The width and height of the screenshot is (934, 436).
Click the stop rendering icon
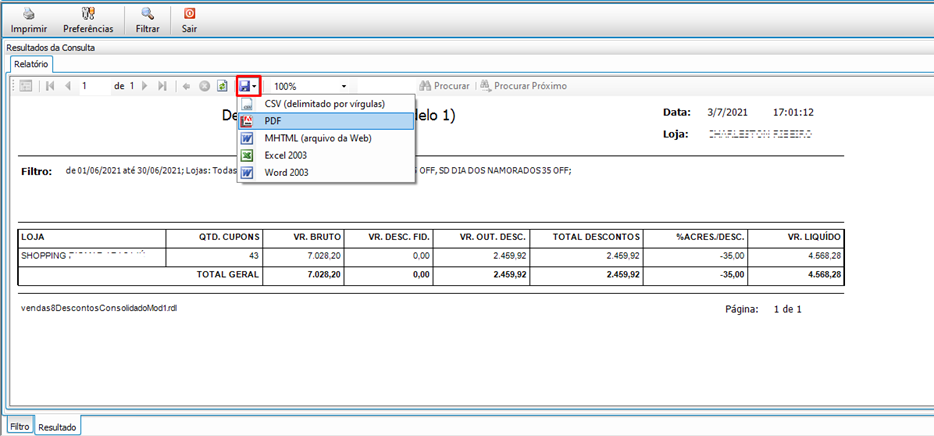[x=204, y=86]
